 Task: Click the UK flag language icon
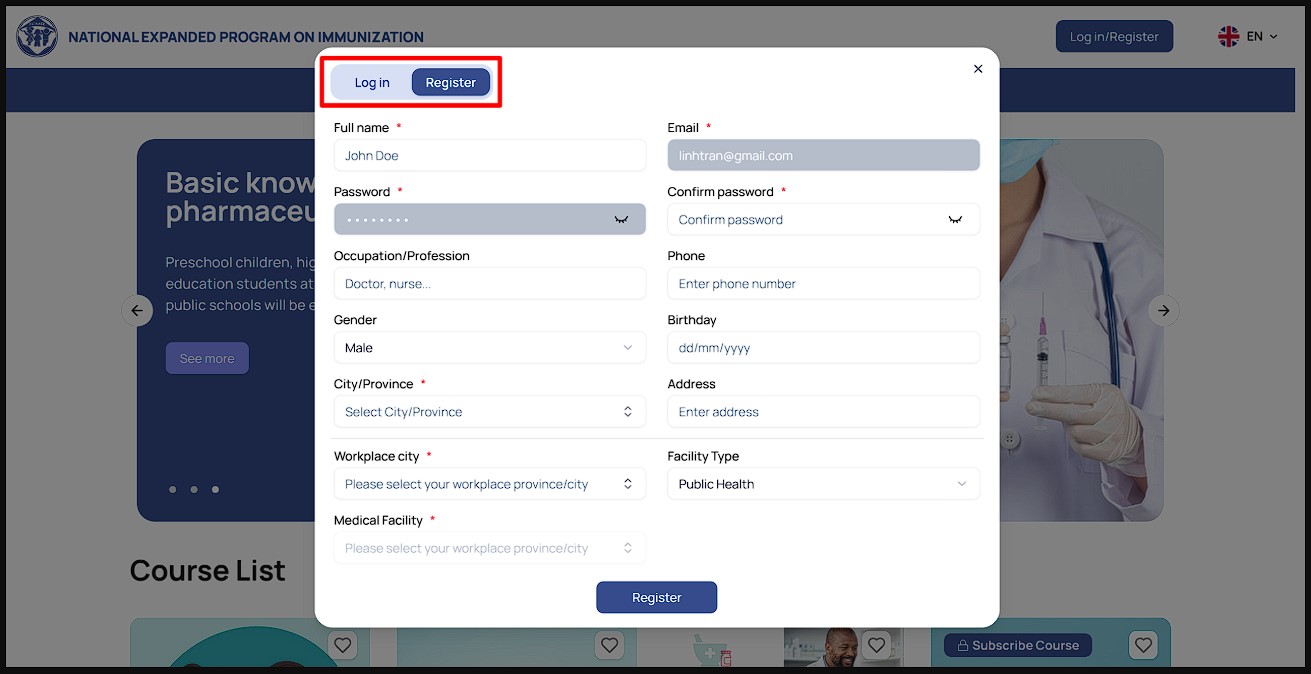[x=1228, y=37]
